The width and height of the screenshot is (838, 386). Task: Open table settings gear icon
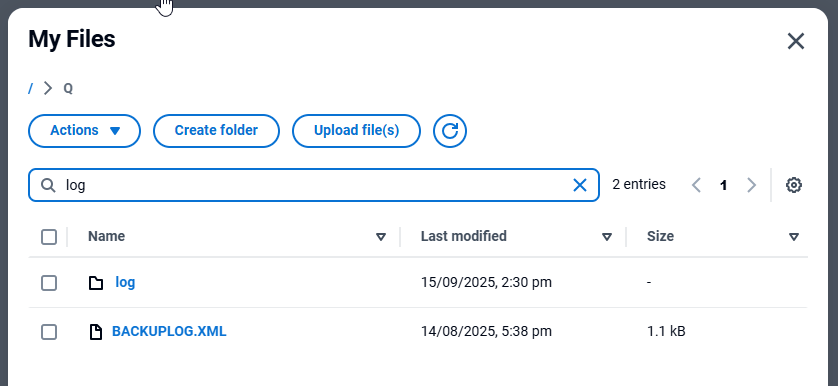click(794, 185)
